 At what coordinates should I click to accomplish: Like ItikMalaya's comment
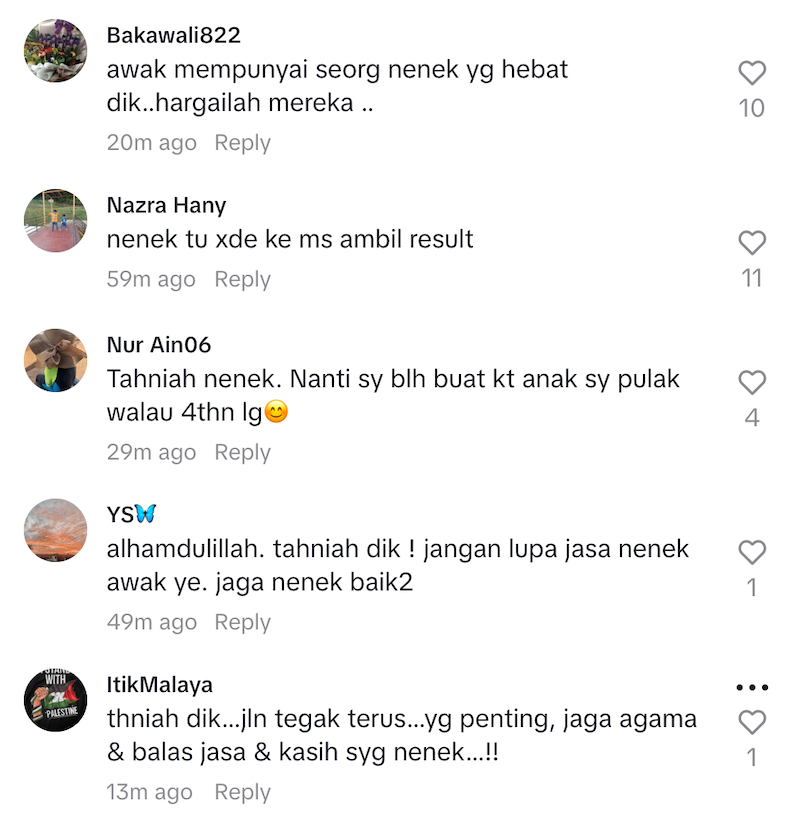(x=752, y=722)
